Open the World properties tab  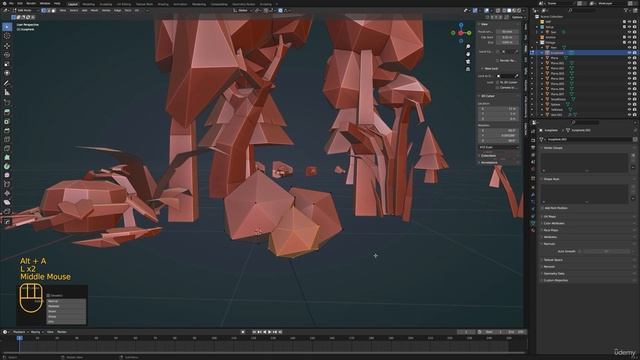533,169
